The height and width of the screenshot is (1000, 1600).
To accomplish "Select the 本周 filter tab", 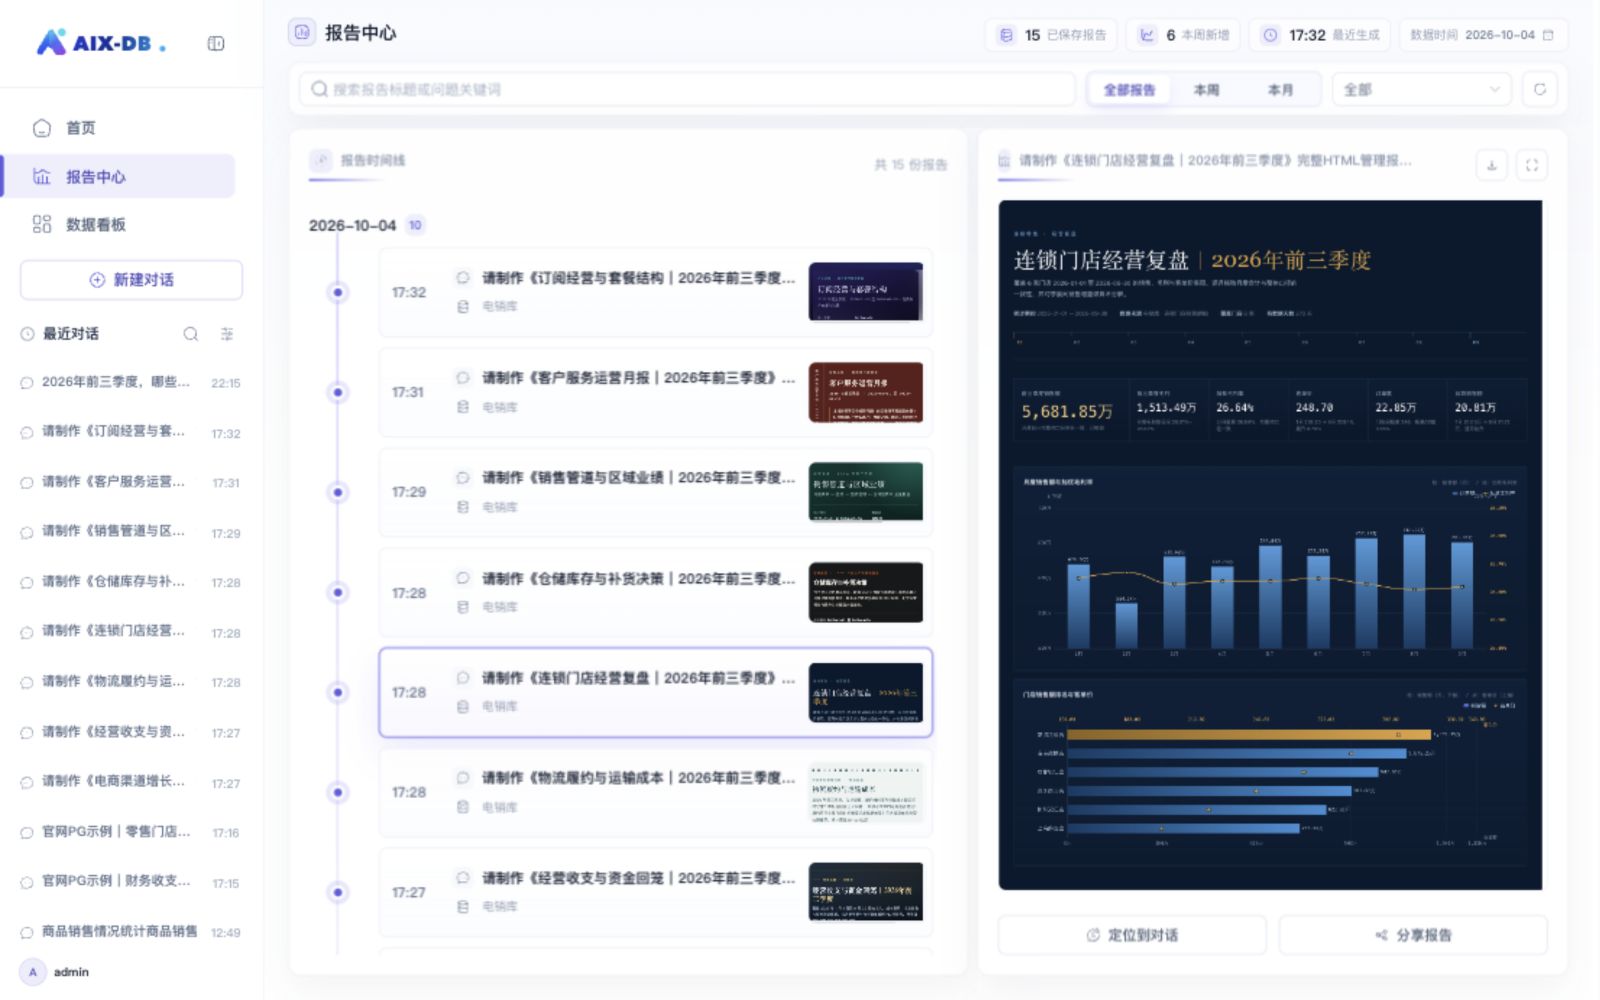I will pyautogui.click(x=1206, y=90).
